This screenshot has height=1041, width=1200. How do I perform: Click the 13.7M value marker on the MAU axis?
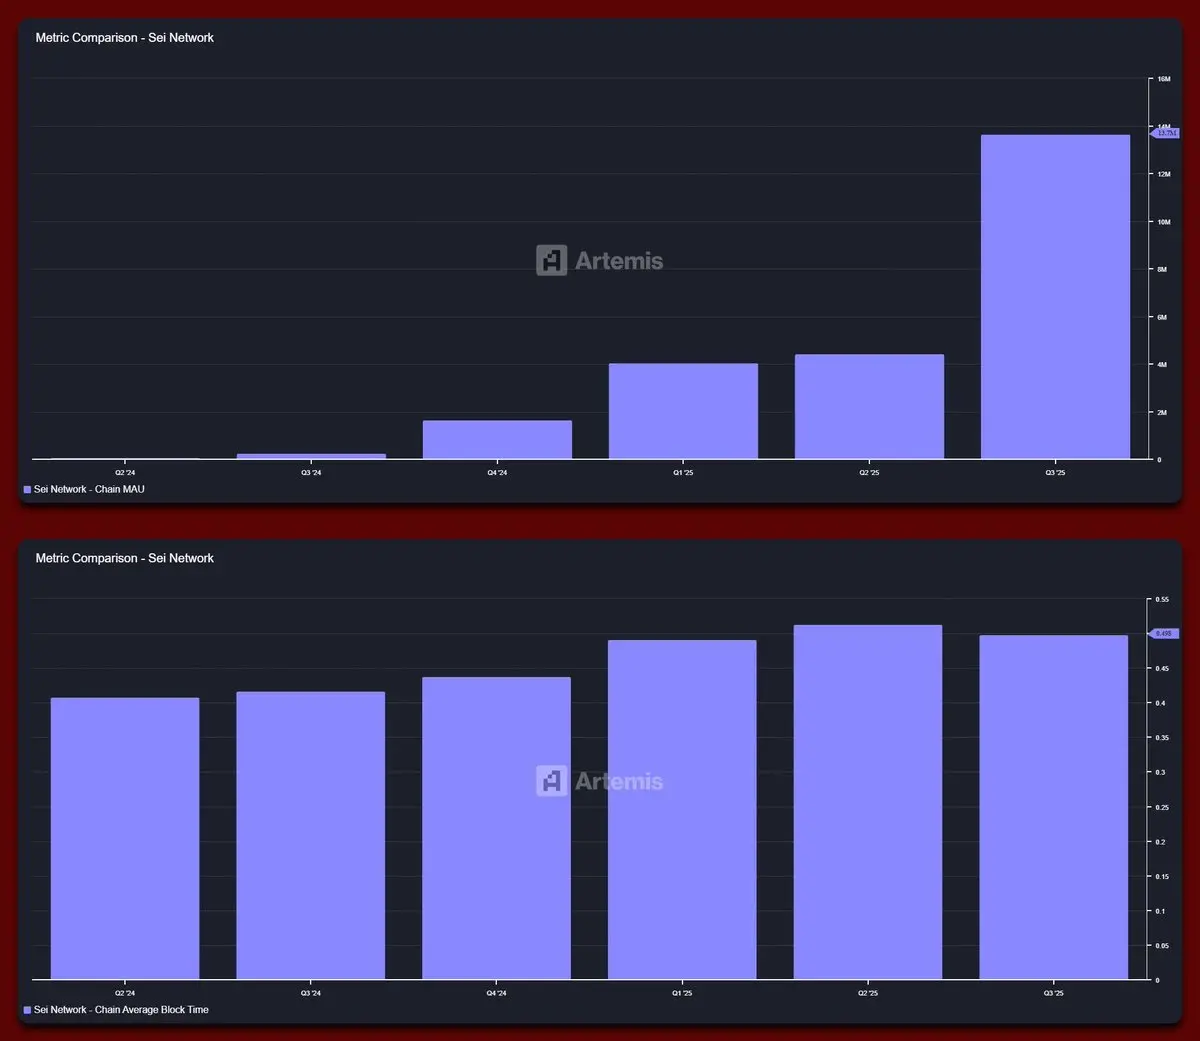(x=1166, y=133)
